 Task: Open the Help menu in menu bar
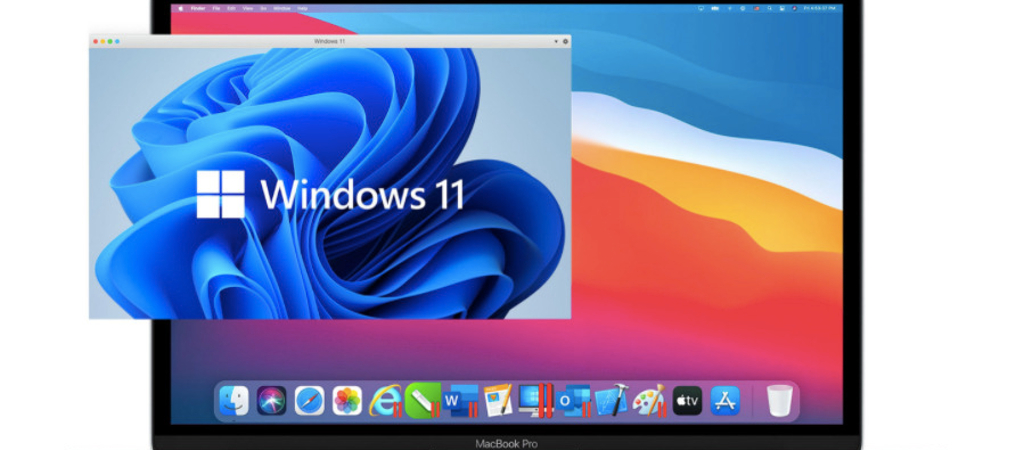(x=302, y=7)
